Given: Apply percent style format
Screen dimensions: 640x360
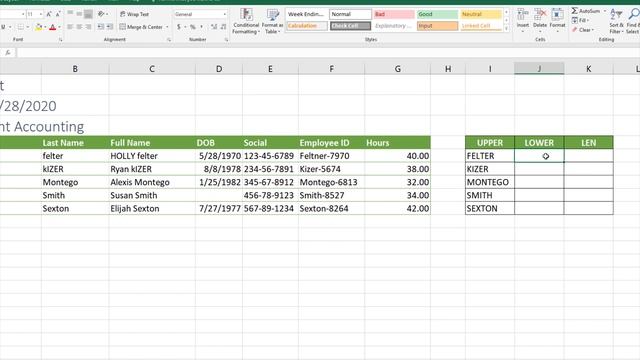Looking at the screenshot, I should [193, 27].
